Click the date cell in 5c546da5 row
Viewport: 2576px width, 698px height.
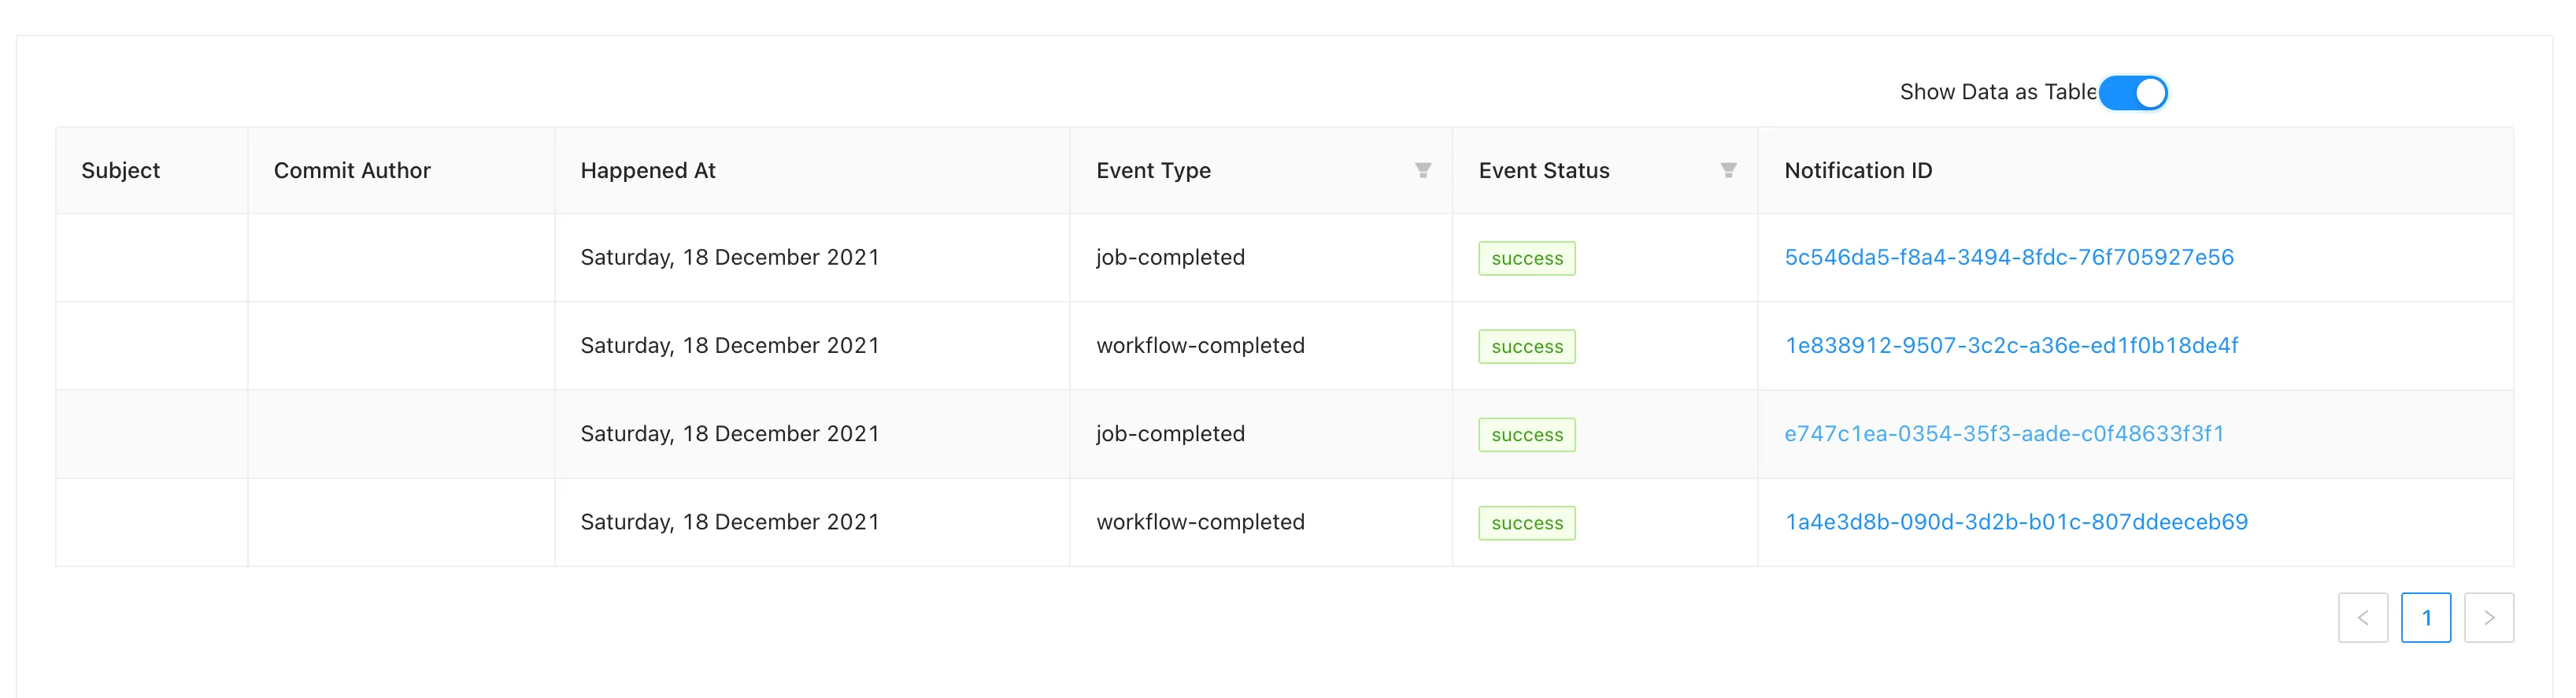point(812,258)
